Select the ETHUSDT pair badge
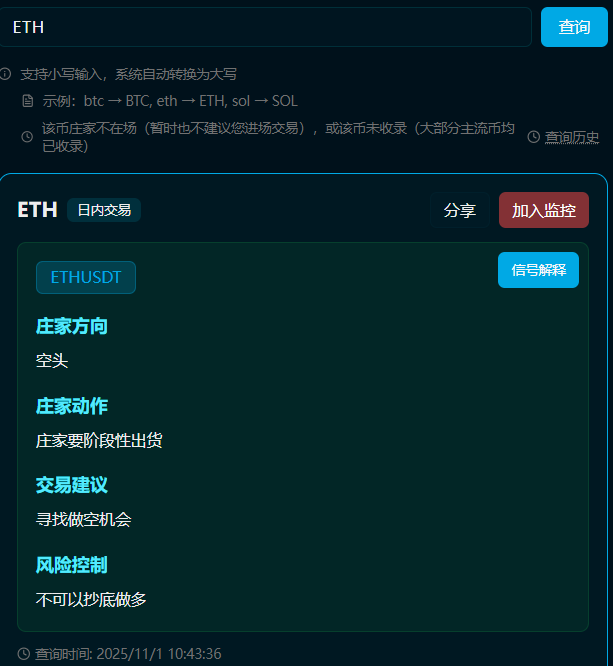613x666 pixels. (86, 277)
